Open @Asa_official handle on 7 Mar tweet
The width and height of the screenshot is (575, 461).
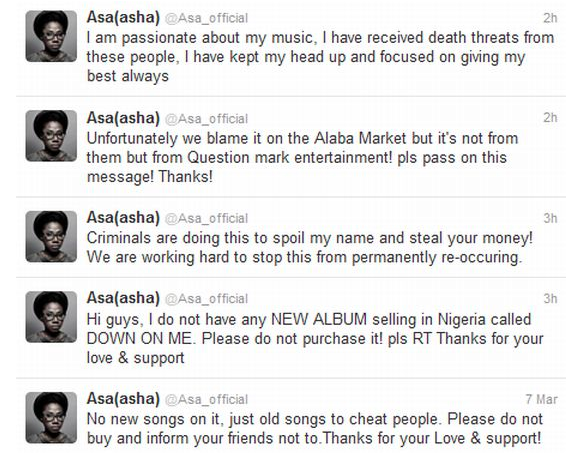click(x=206, y=399)
